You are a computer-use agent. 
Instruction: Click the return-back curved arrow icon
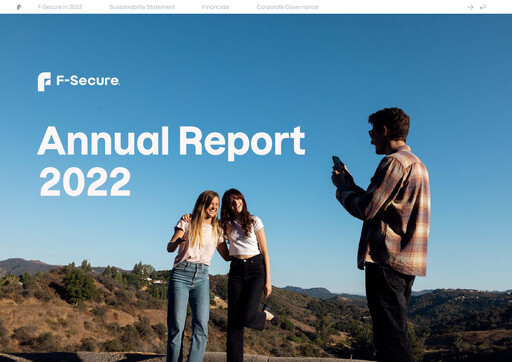coord(483,7)
